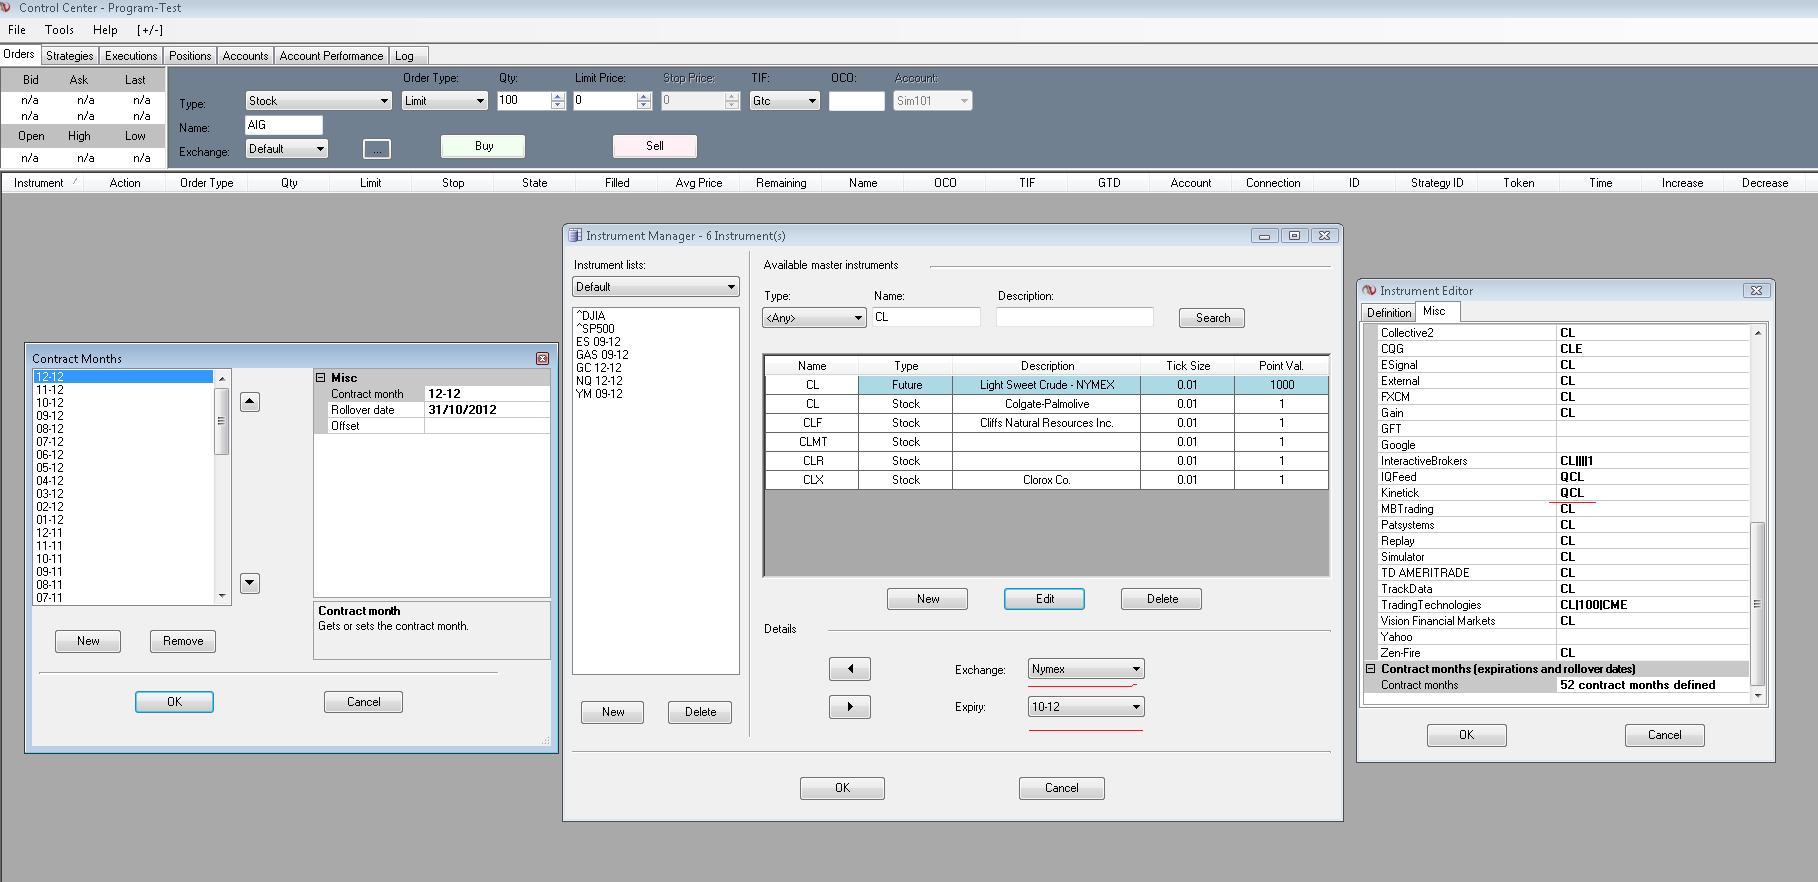1818x882 pixels.
Task: Close the Contract Months dialog
Action: tap(542, 358)
